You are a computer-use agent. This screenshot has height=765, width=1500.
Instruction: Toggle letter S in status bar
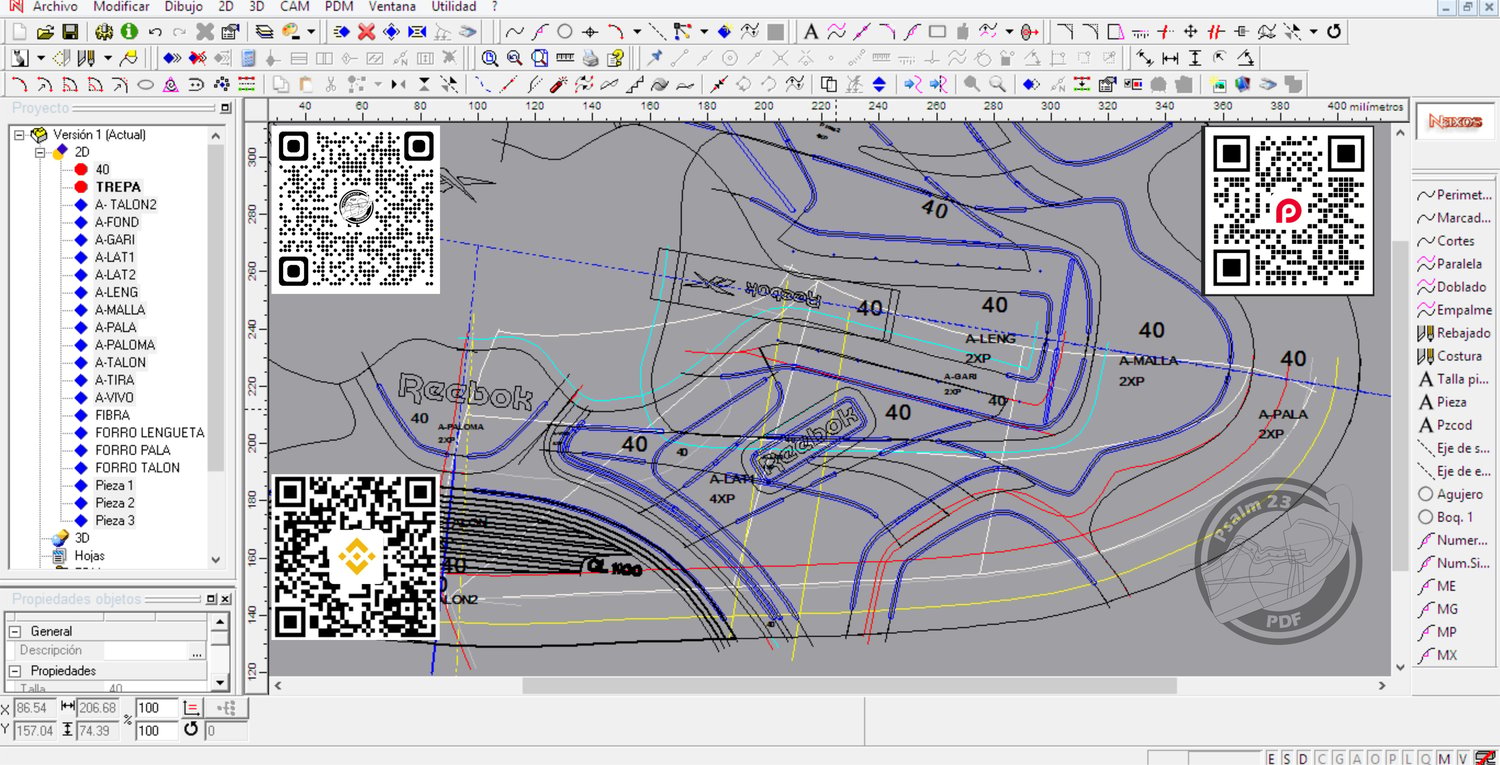tap(1287, 759)
